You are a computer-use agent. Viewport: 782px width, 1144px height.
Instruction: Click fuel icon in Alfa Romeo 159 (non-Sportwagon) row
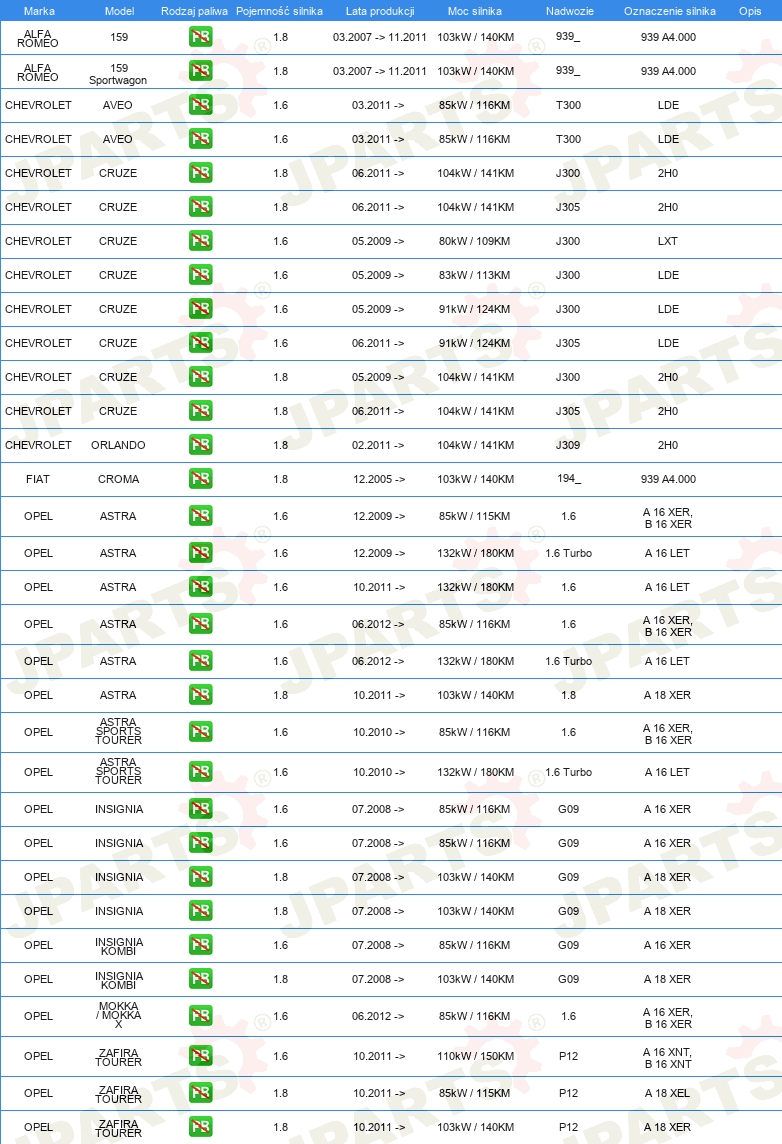pyautogui.click(x=201, y=36)
